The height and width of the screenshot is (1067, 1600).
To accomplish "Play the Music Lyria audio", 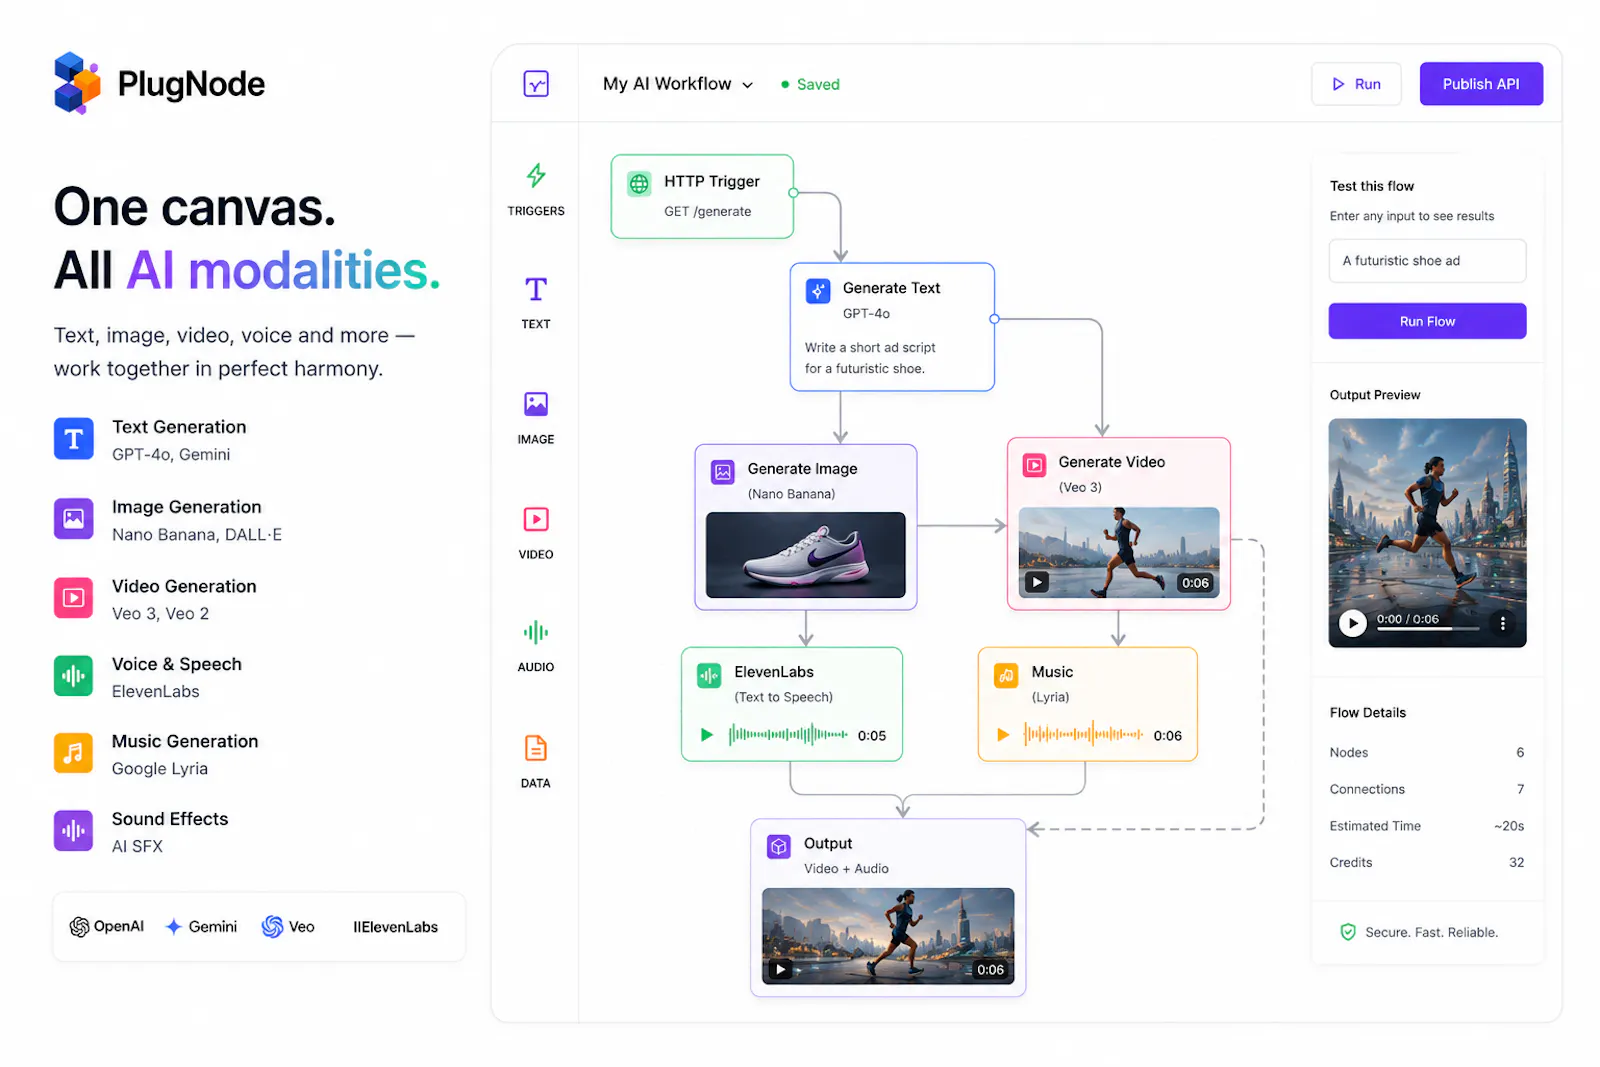I will pos(1003,735).
